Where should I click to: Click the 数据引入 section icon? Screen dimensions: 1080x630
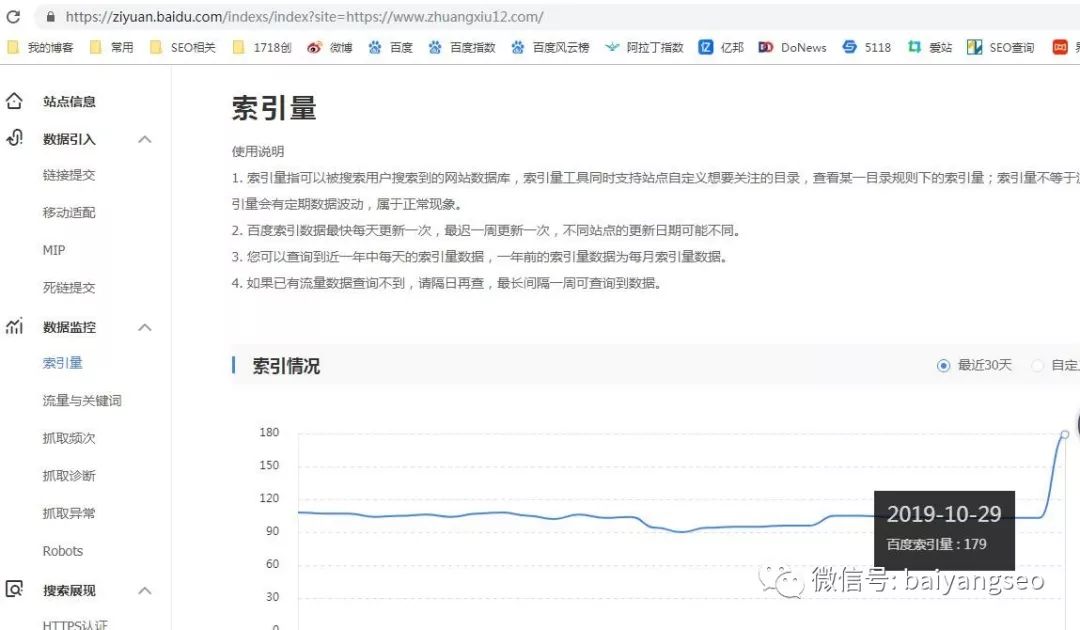14,139
